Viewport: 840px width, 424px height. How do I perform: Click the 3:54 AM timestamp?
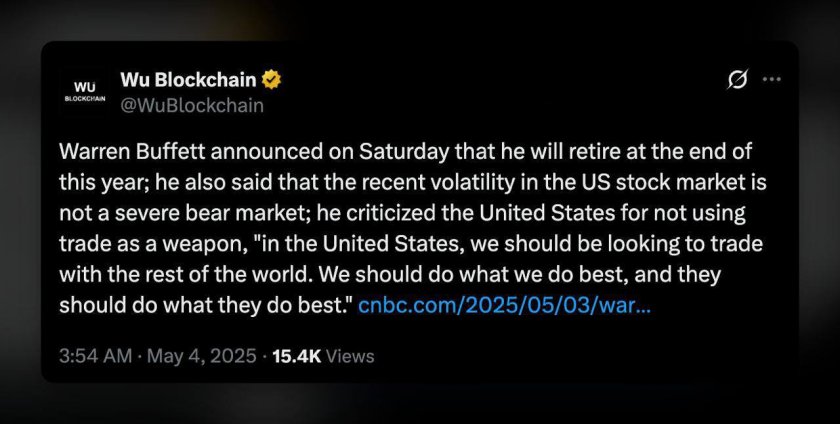(95, 356)
